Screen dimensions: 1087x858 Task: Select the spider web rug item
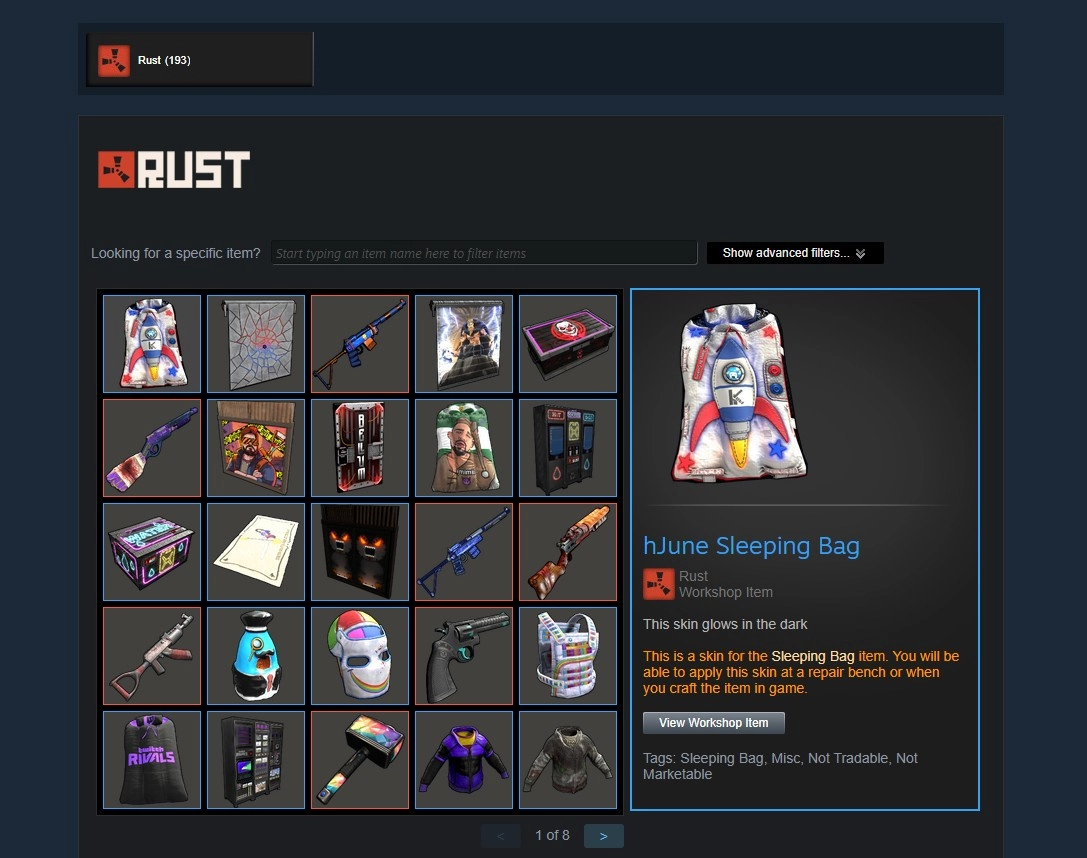click(256, 344)
